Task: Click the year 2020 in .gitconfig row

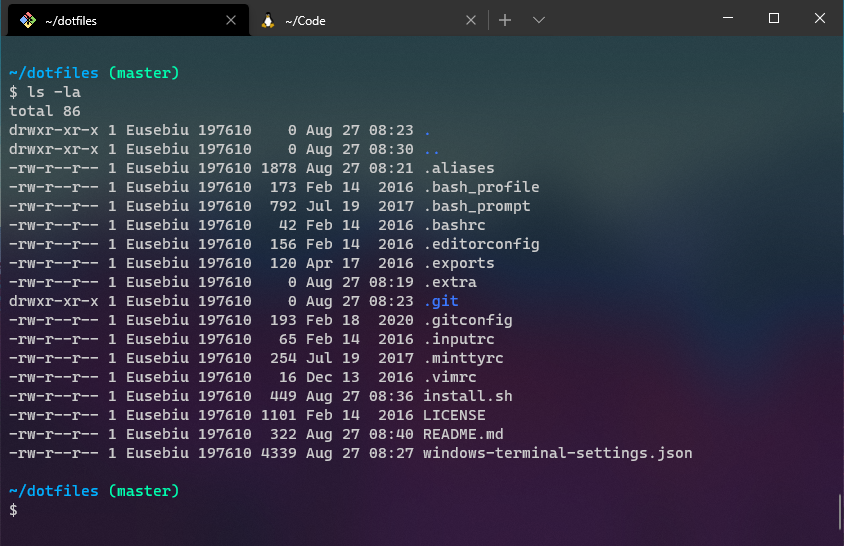Action: 396,320
